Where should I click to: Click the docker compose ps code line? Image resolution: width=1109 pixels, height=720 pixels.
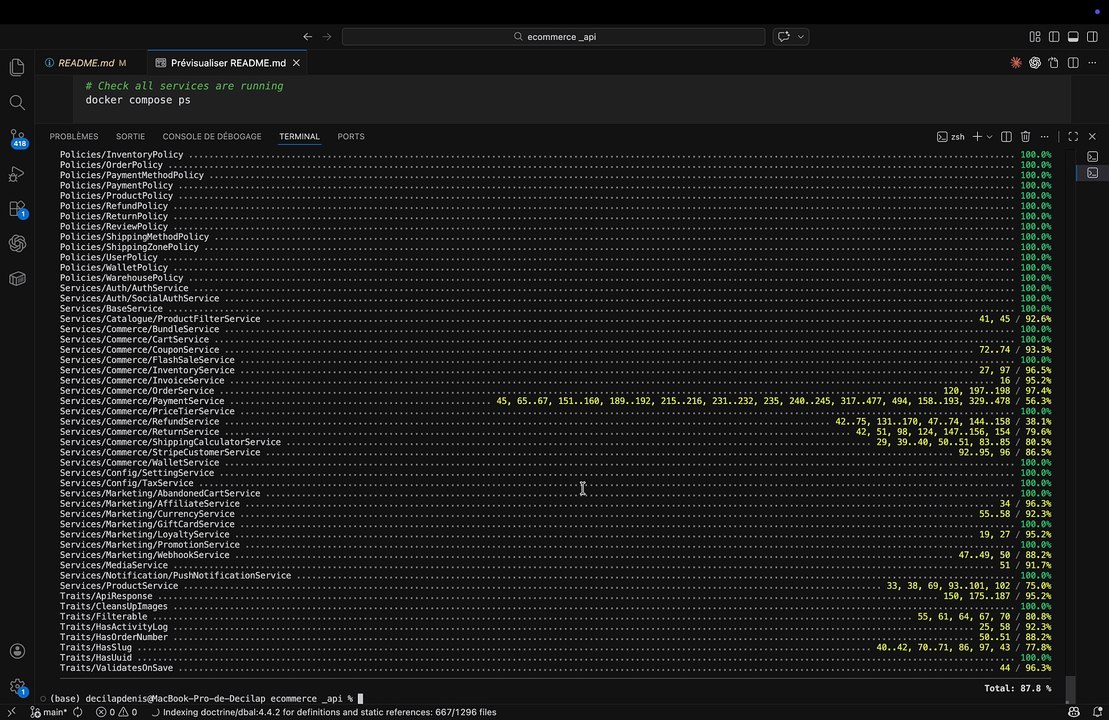pyautogui.click(x=138, y=100)
